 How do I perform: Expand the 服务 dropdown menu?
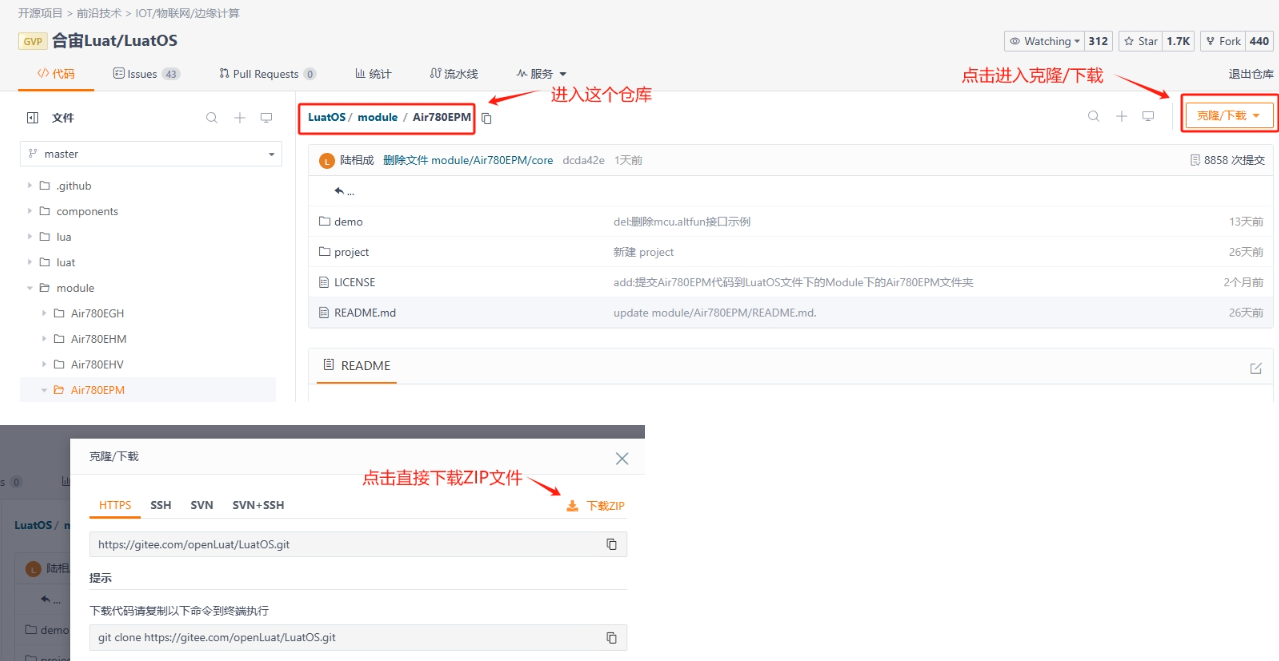click(x=542, y=74)
